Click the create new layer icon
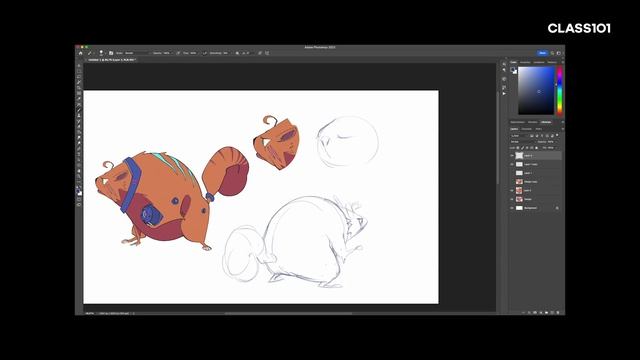 click(552, 313)
